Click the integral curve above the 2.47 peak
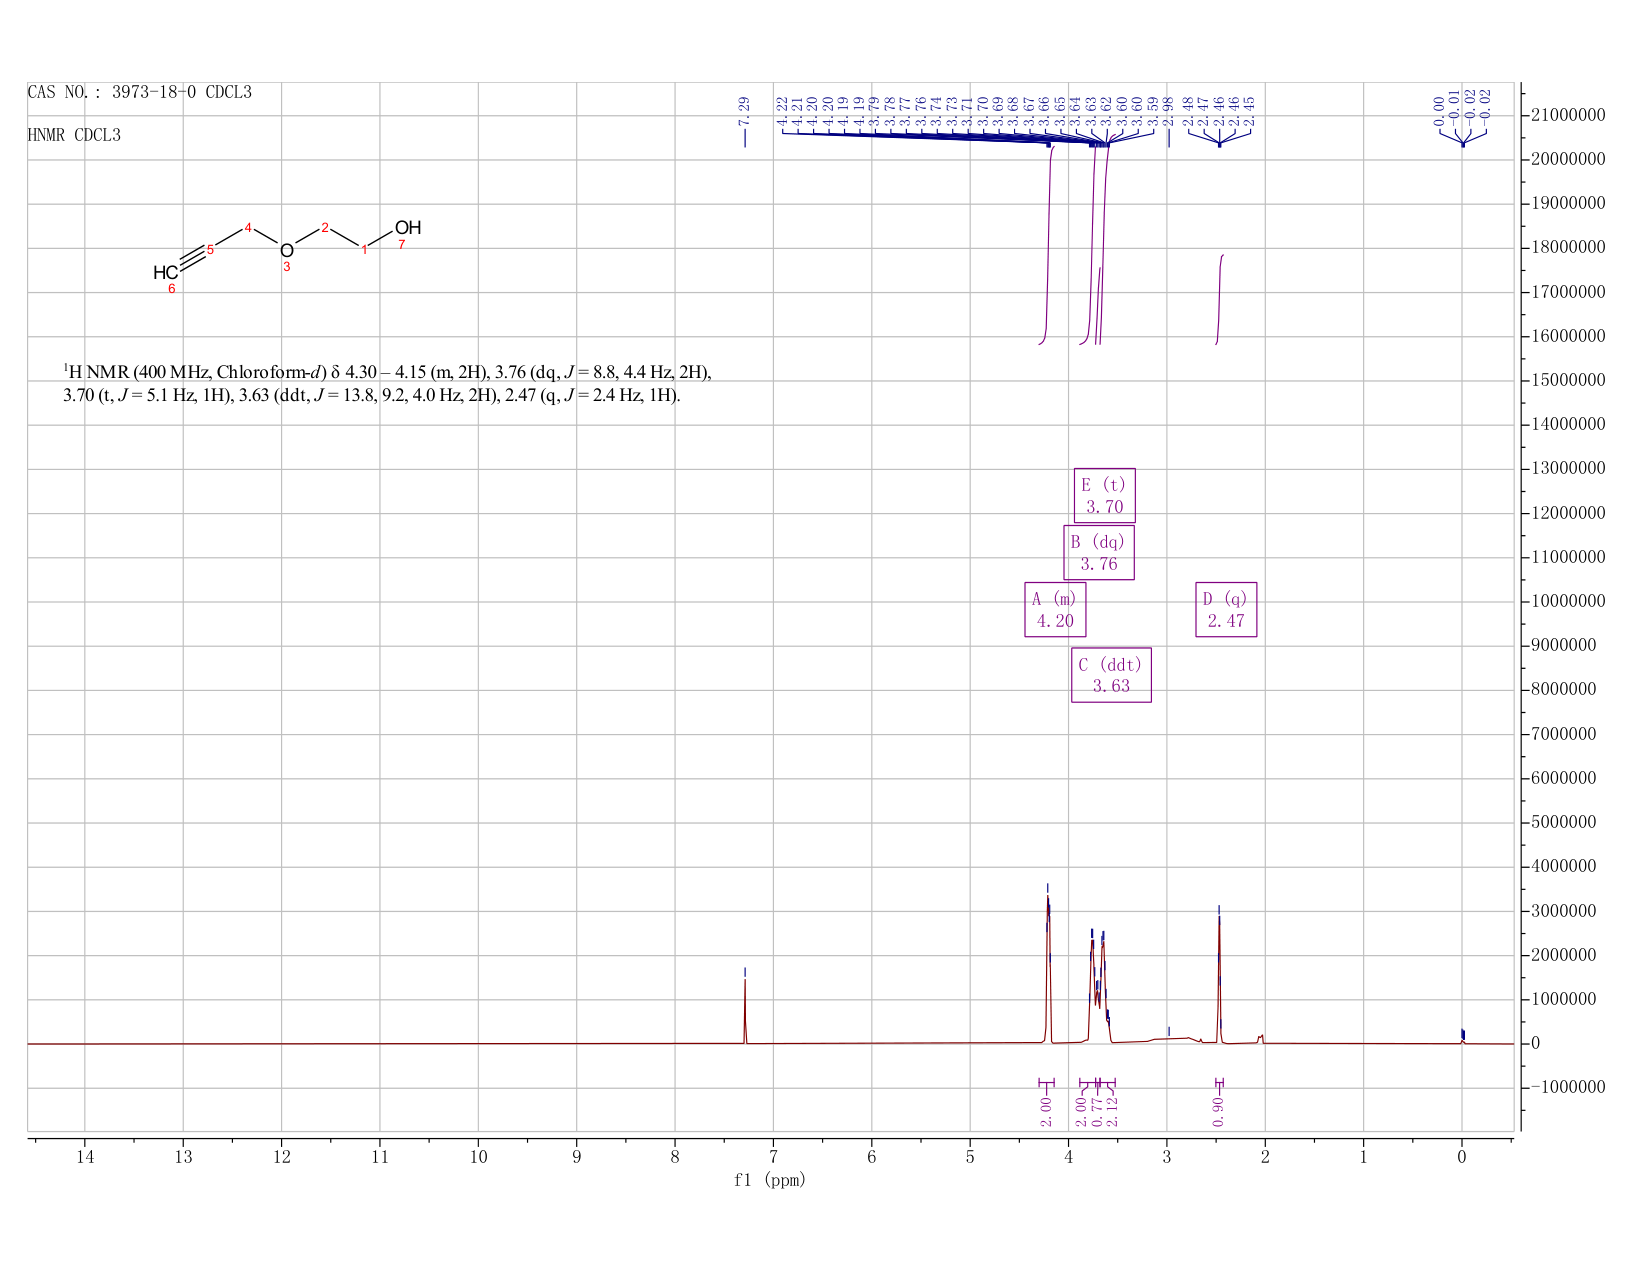 click(1220, 300)
